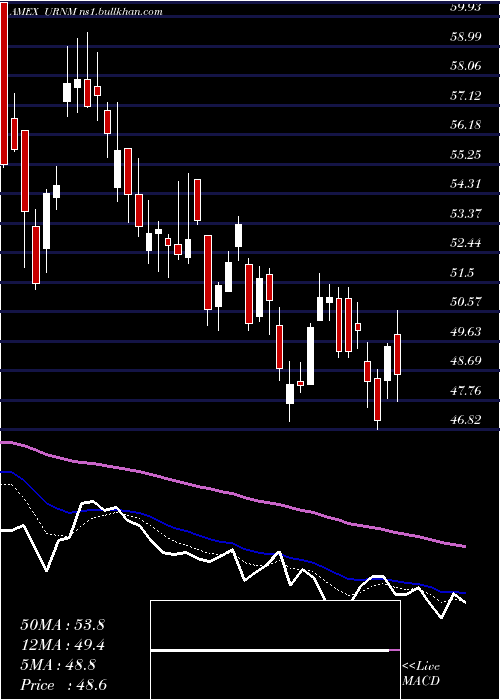500x700 pixels.
Task: Select the 53.37 price axis label
Action: point(468,213)
